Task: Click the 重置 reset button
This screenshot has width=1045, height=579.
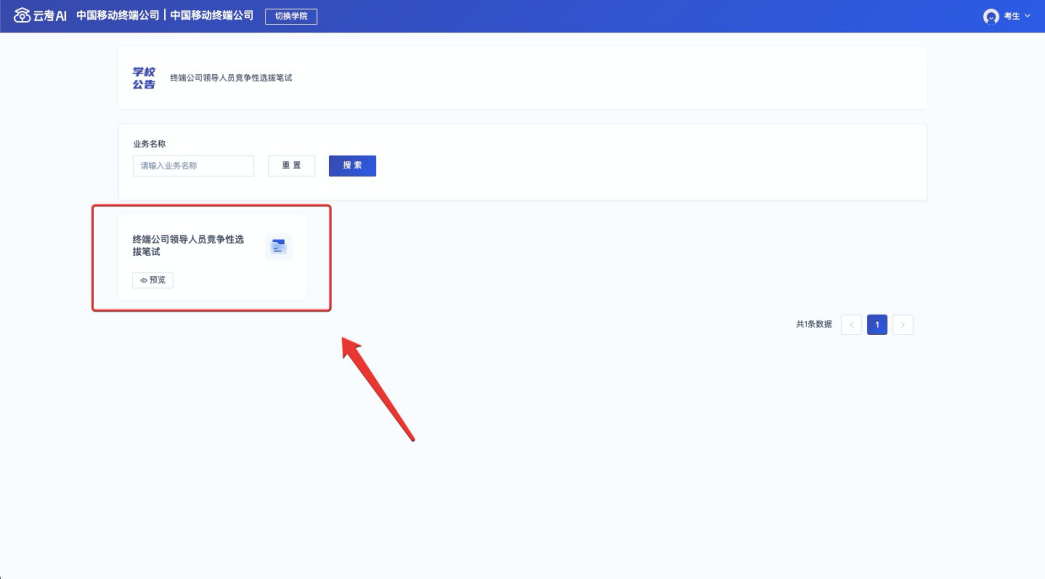Action: pyautogui.click(x=291, y=166)
